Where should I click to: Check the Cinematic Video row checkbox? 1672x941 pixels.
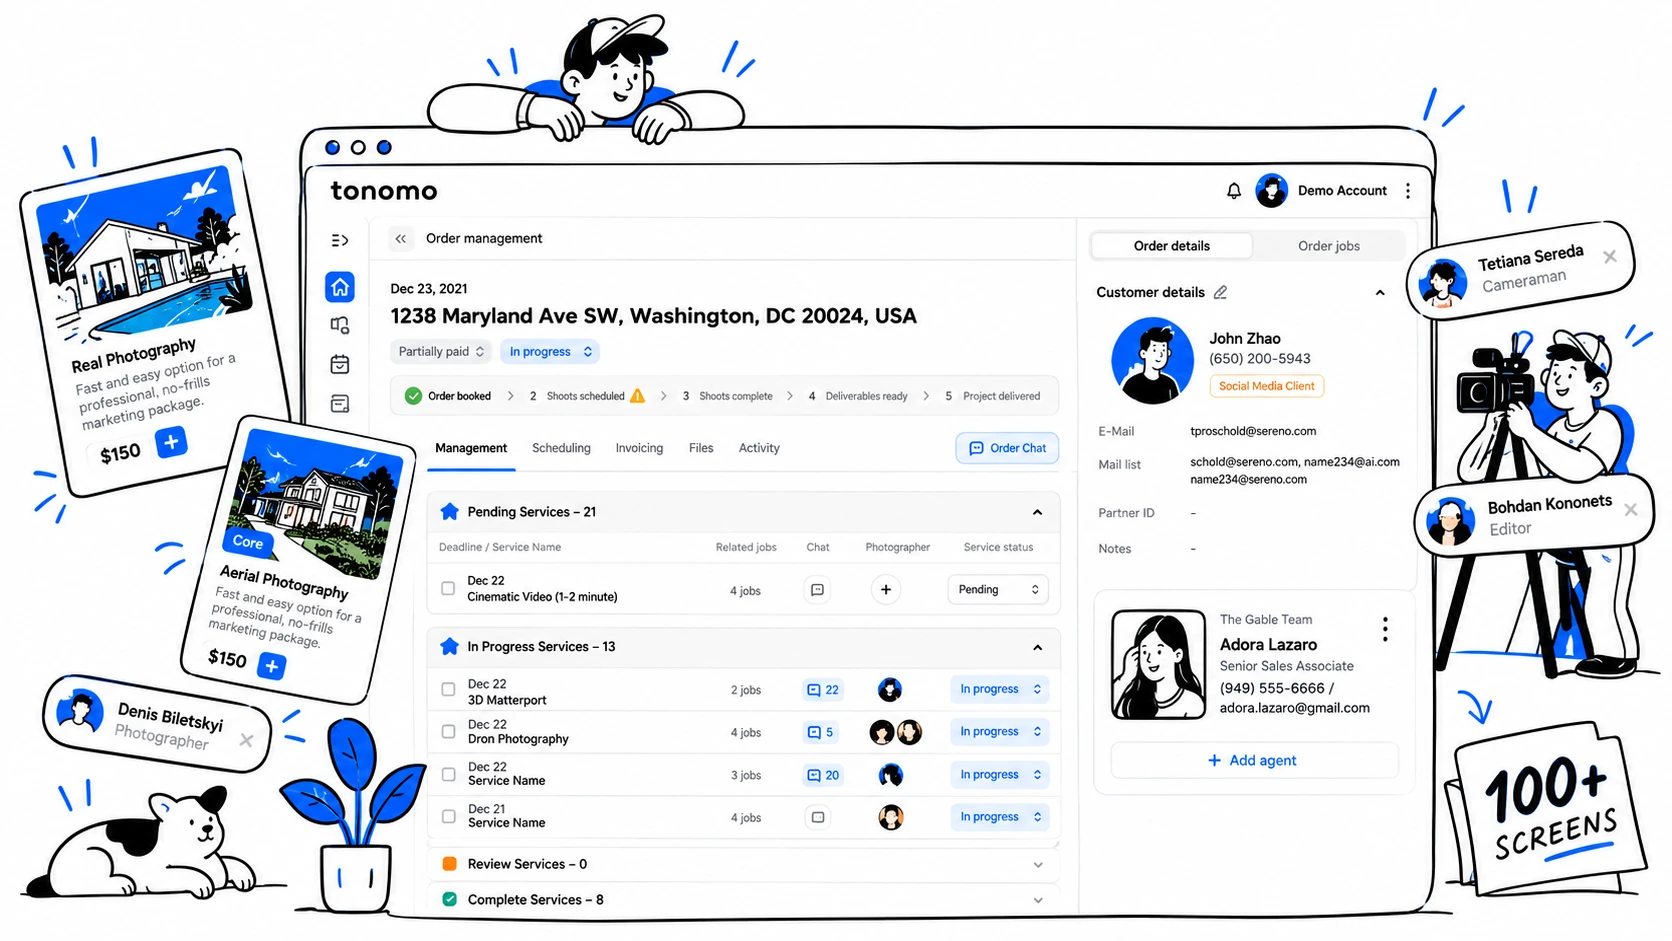pos(448,589)
